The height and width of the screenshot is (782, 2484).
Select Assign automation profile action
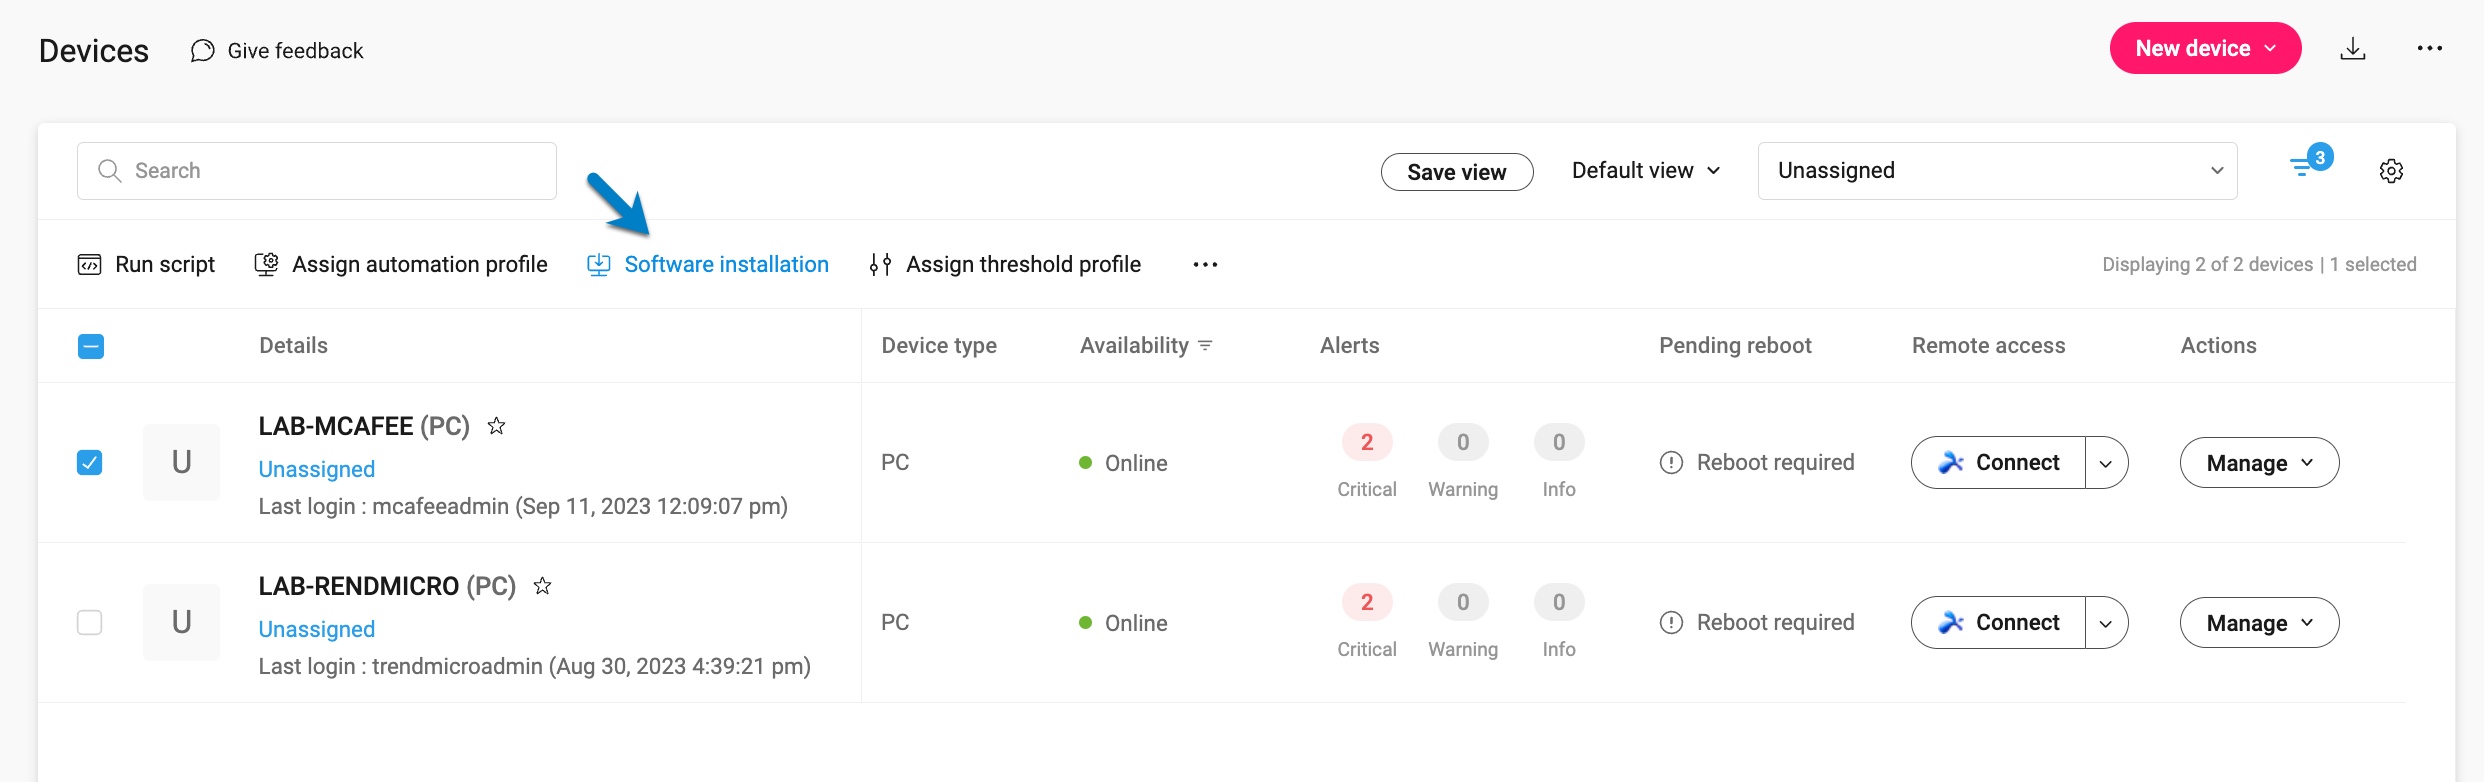401,265
